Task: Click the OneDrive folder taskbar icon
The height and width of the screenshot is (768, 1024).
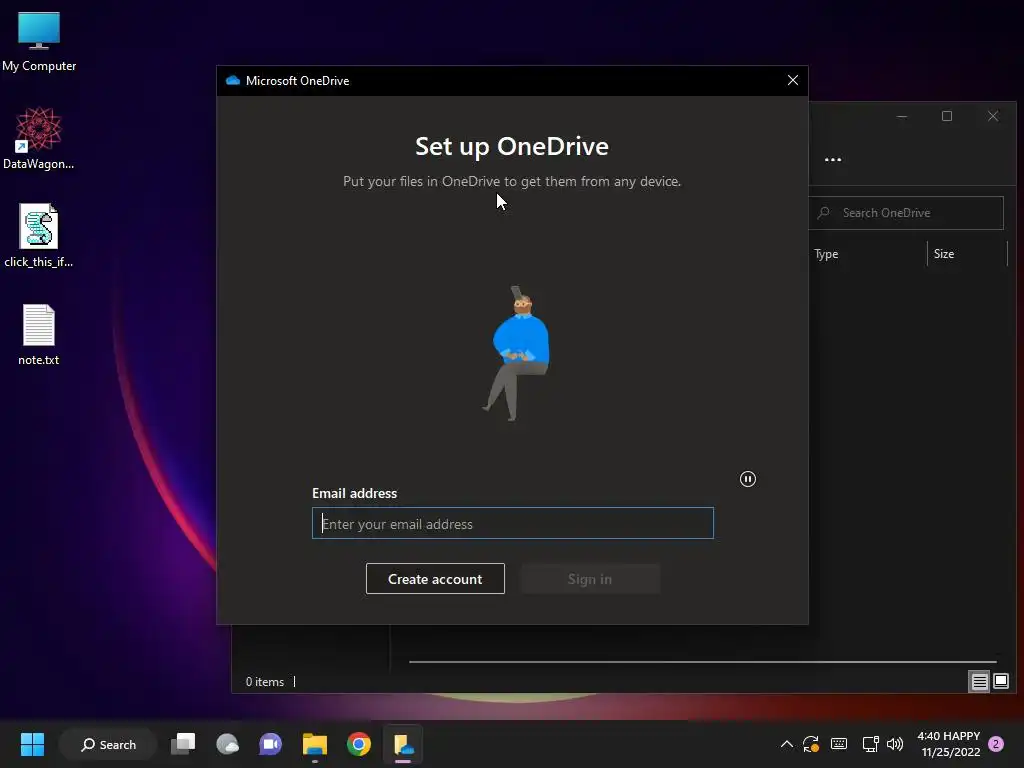Action: tap(403, 744)
